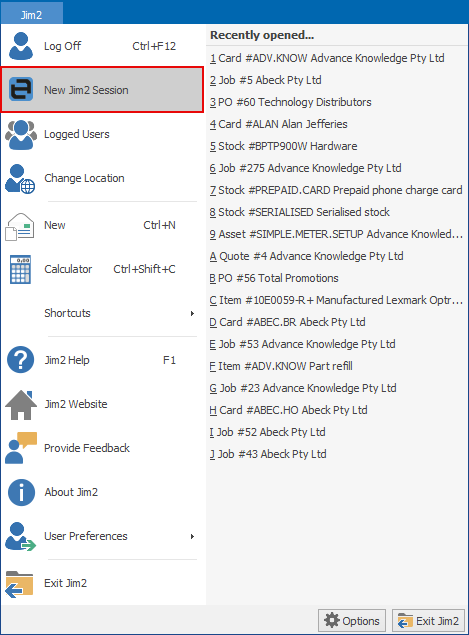This screenshot has width=469, height=635.
Task: Click the Exit Jim2 button at bottom right
Action: (428, 620)
